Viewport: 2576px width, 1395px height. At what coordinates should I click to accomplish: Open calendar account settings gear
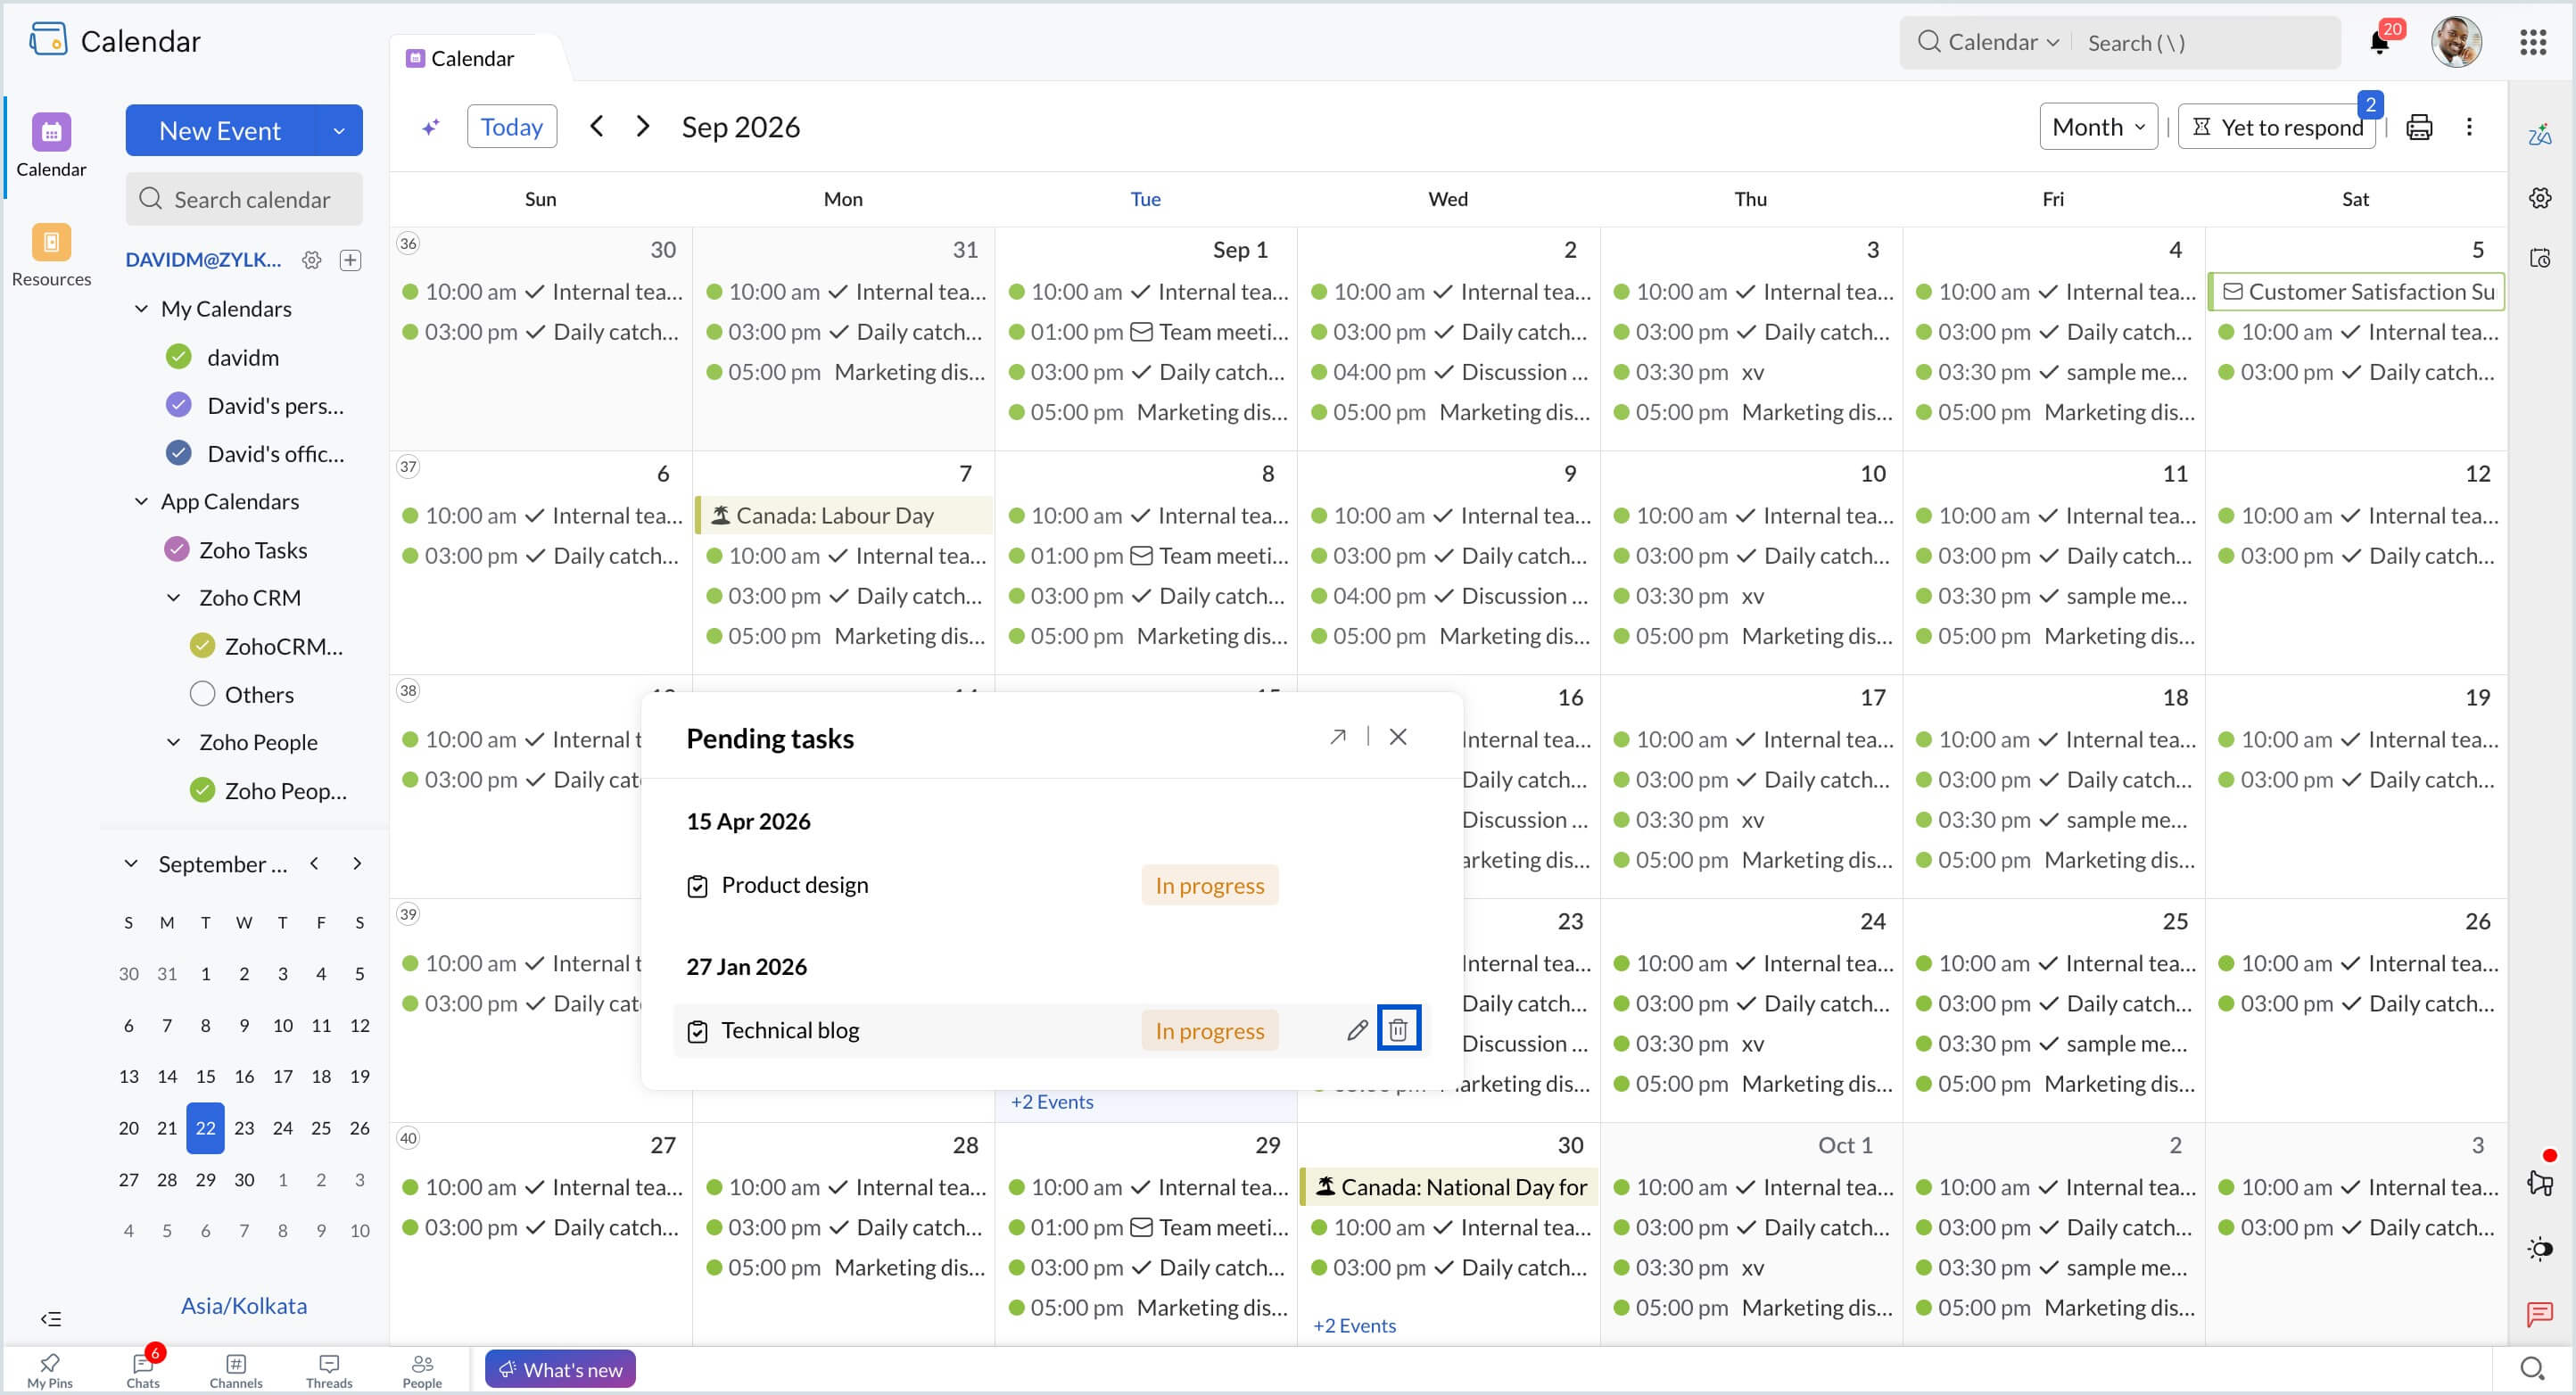(312, 260)
